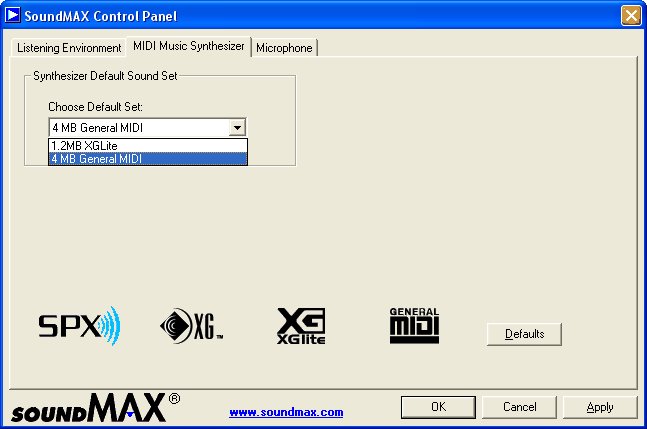Click the SoundMAX brand logo
This screenshot has height=429, width=647.
coord(95,408)
